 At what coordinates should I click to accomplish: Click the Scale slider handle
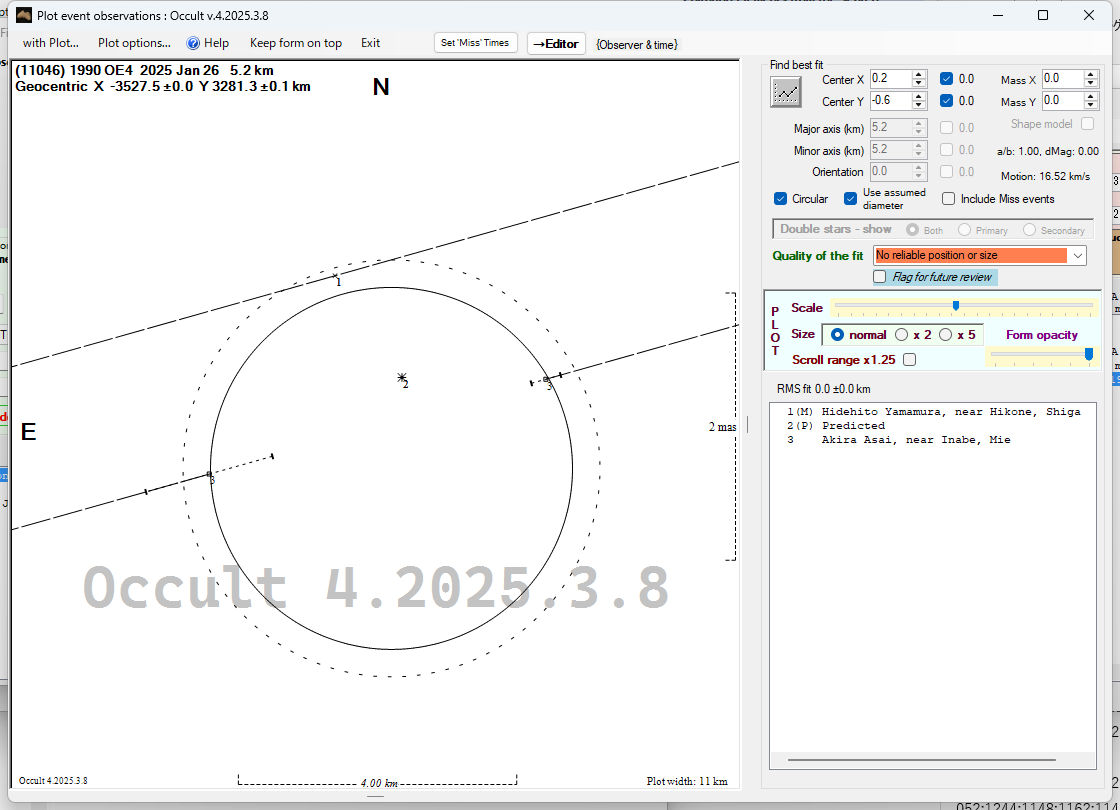(x=956, y=306)
